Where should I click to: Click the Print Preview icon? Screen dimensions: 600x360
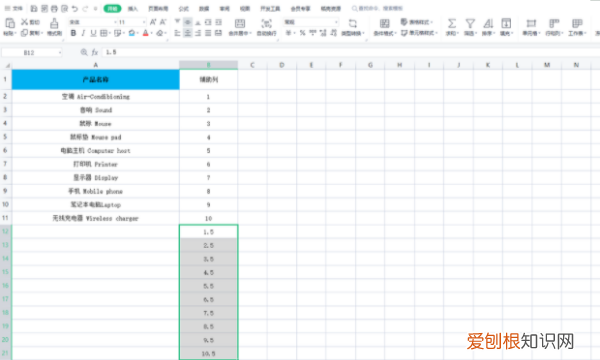65,8
